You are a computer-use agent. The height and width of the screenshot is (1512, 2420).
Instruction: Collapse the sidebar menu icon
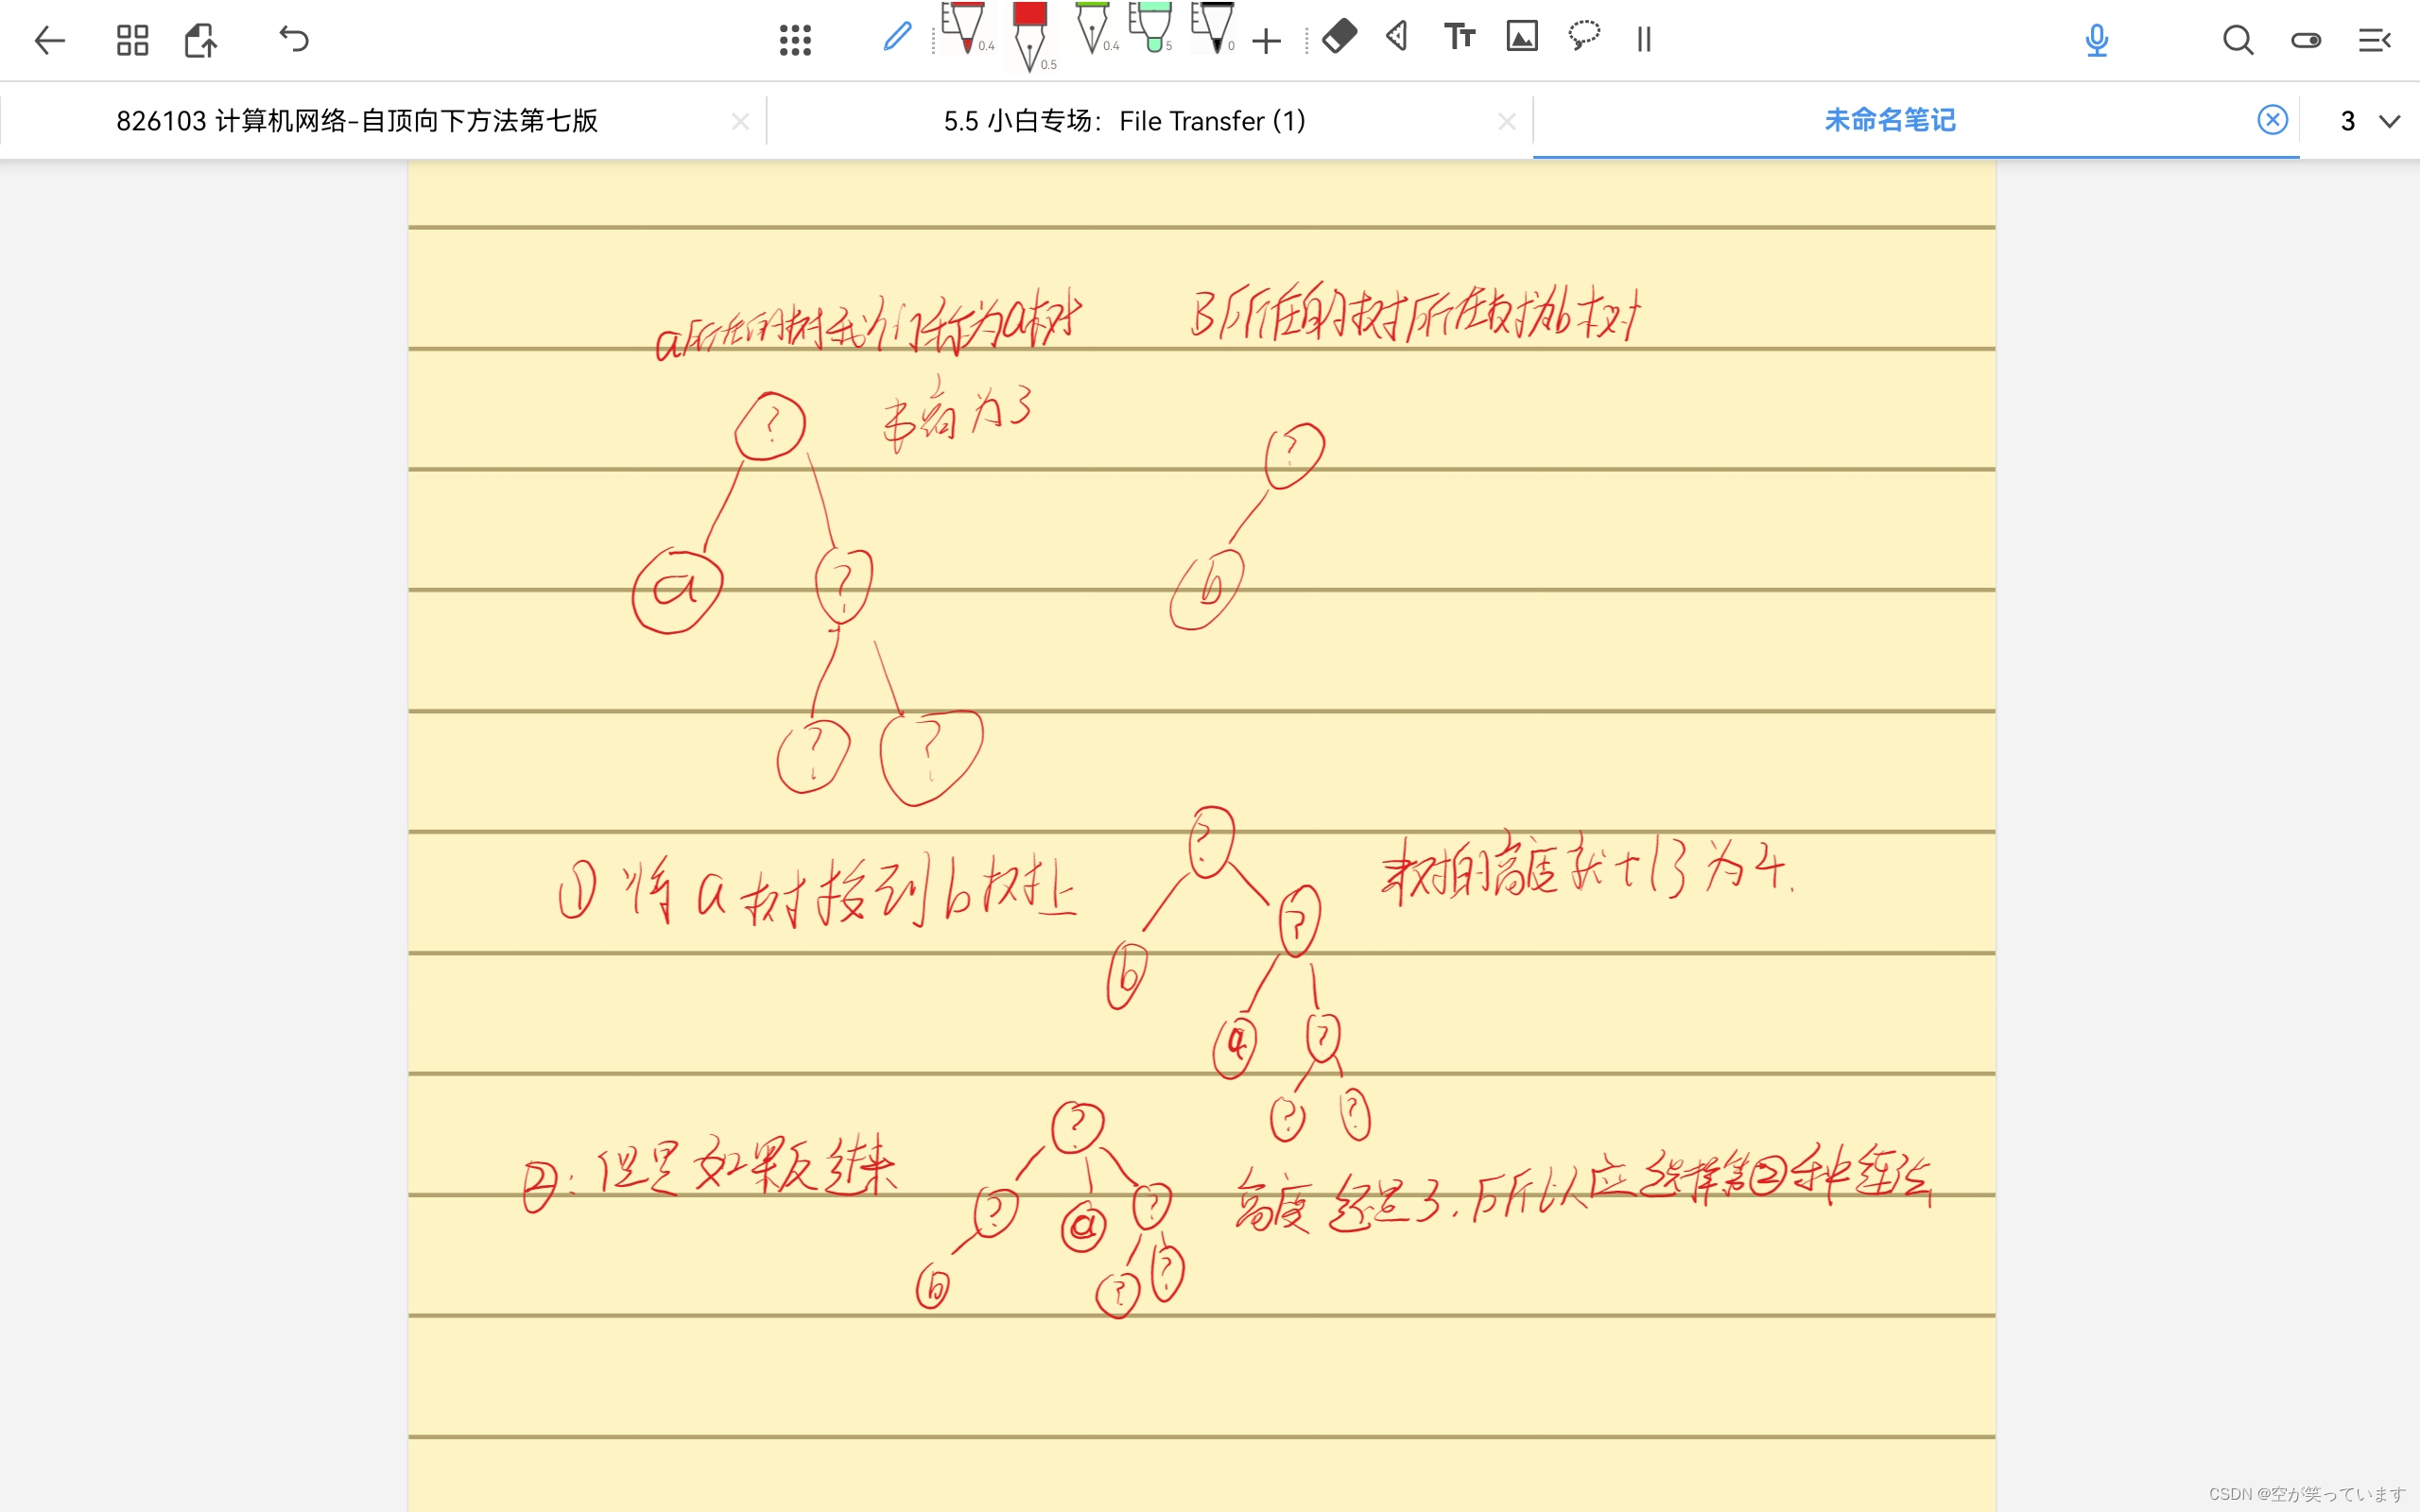point(2375,40)
